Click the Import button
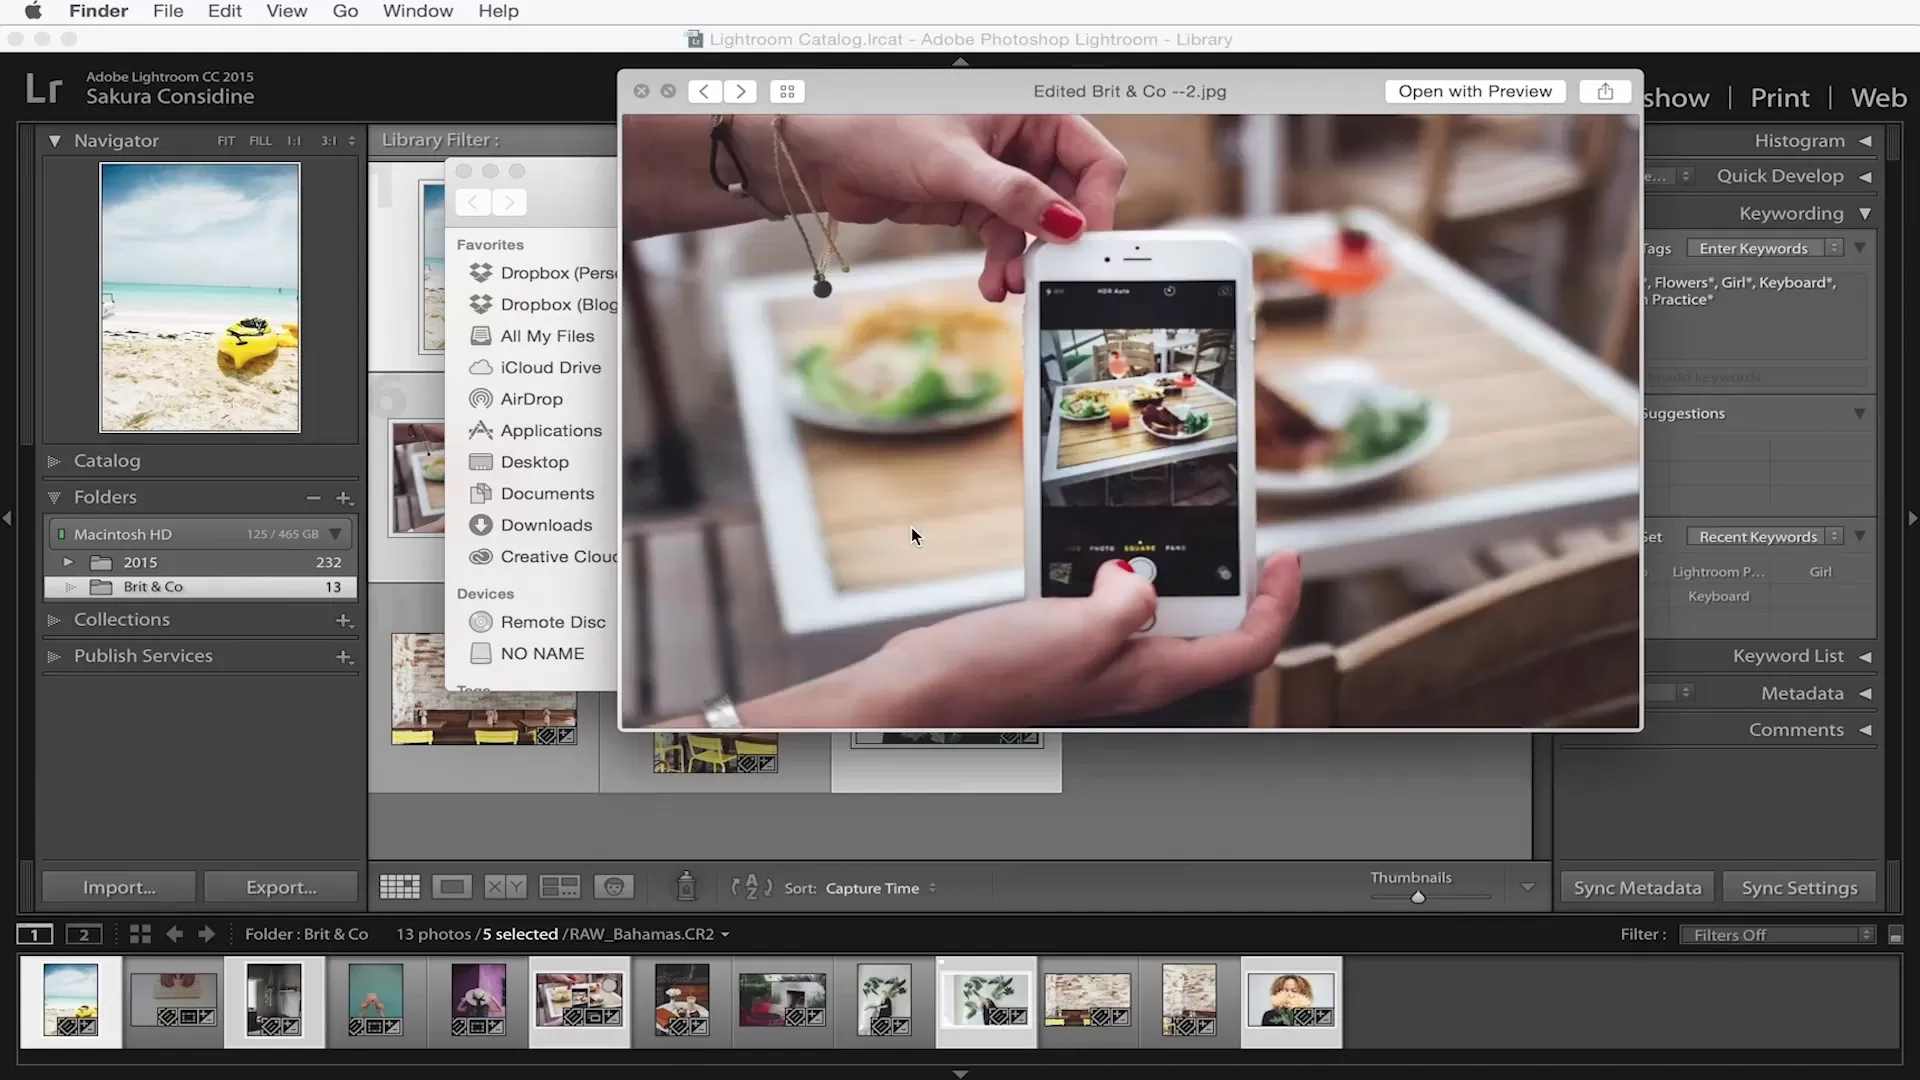This screenshot has width=1920, height=1080. point(119,887)
